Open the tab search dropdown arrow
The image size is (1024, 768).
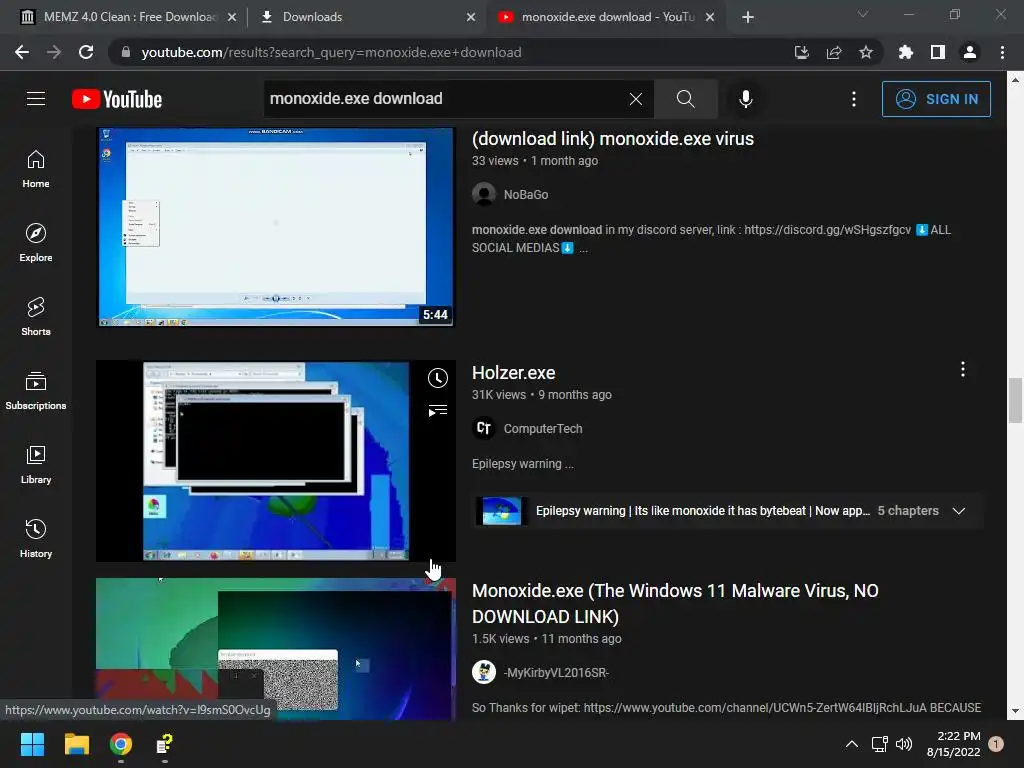[863, 14]
